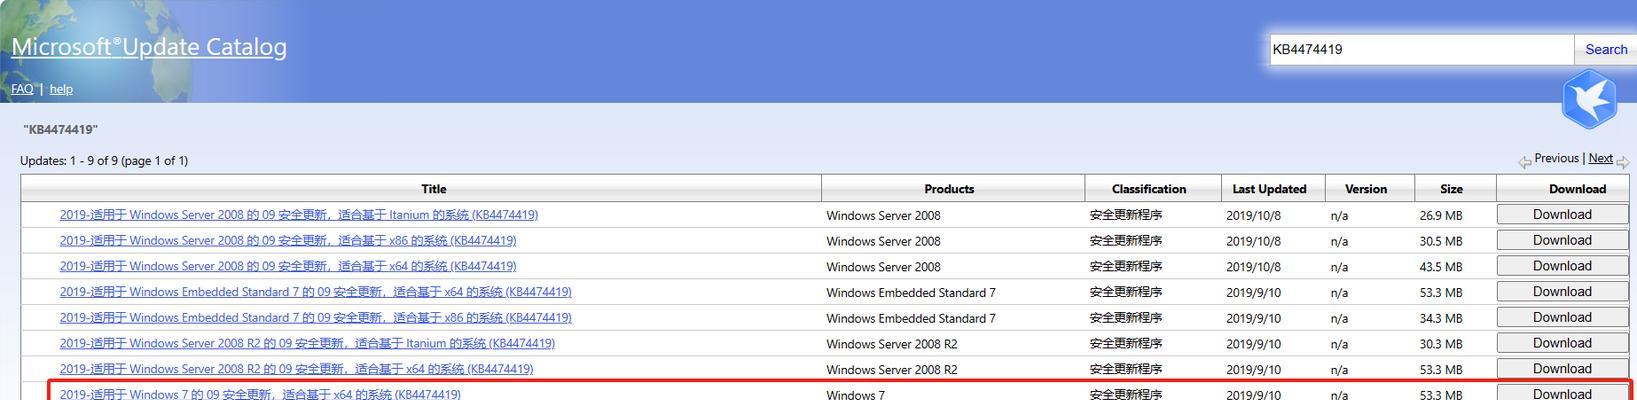Image resolution: width=1637 pixels, height=400 pixels.
Task: Click the blue bird hexagon icon
Action: pyautogui.click(x=1589, y=99)
